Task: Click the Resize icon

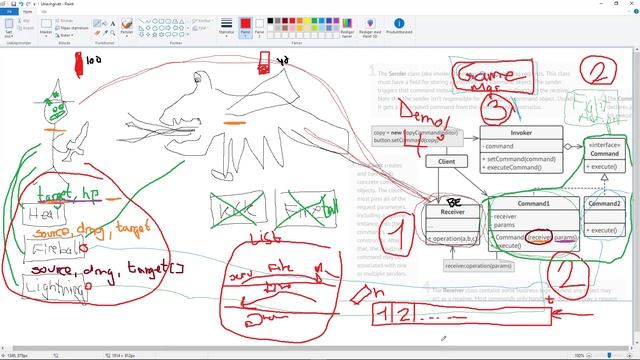Action: [58, 28]
